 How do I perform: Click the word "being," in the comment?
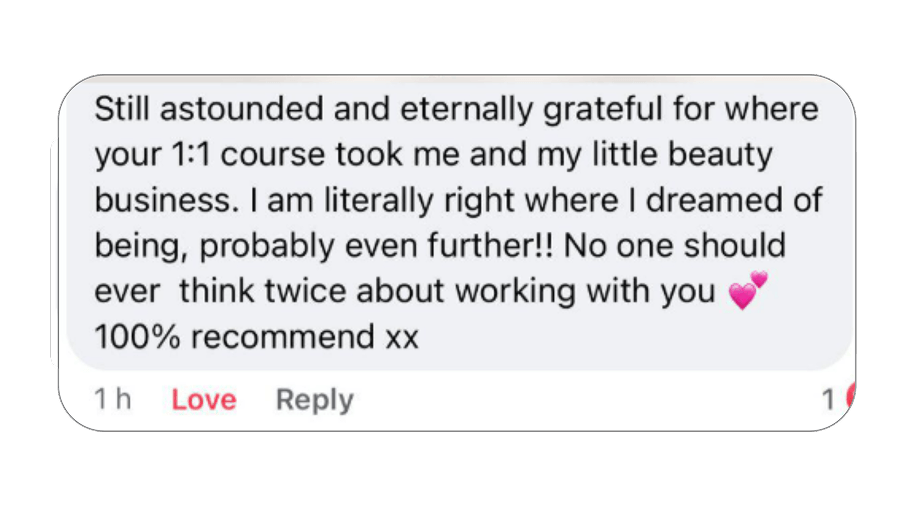[x=138, y=246]
